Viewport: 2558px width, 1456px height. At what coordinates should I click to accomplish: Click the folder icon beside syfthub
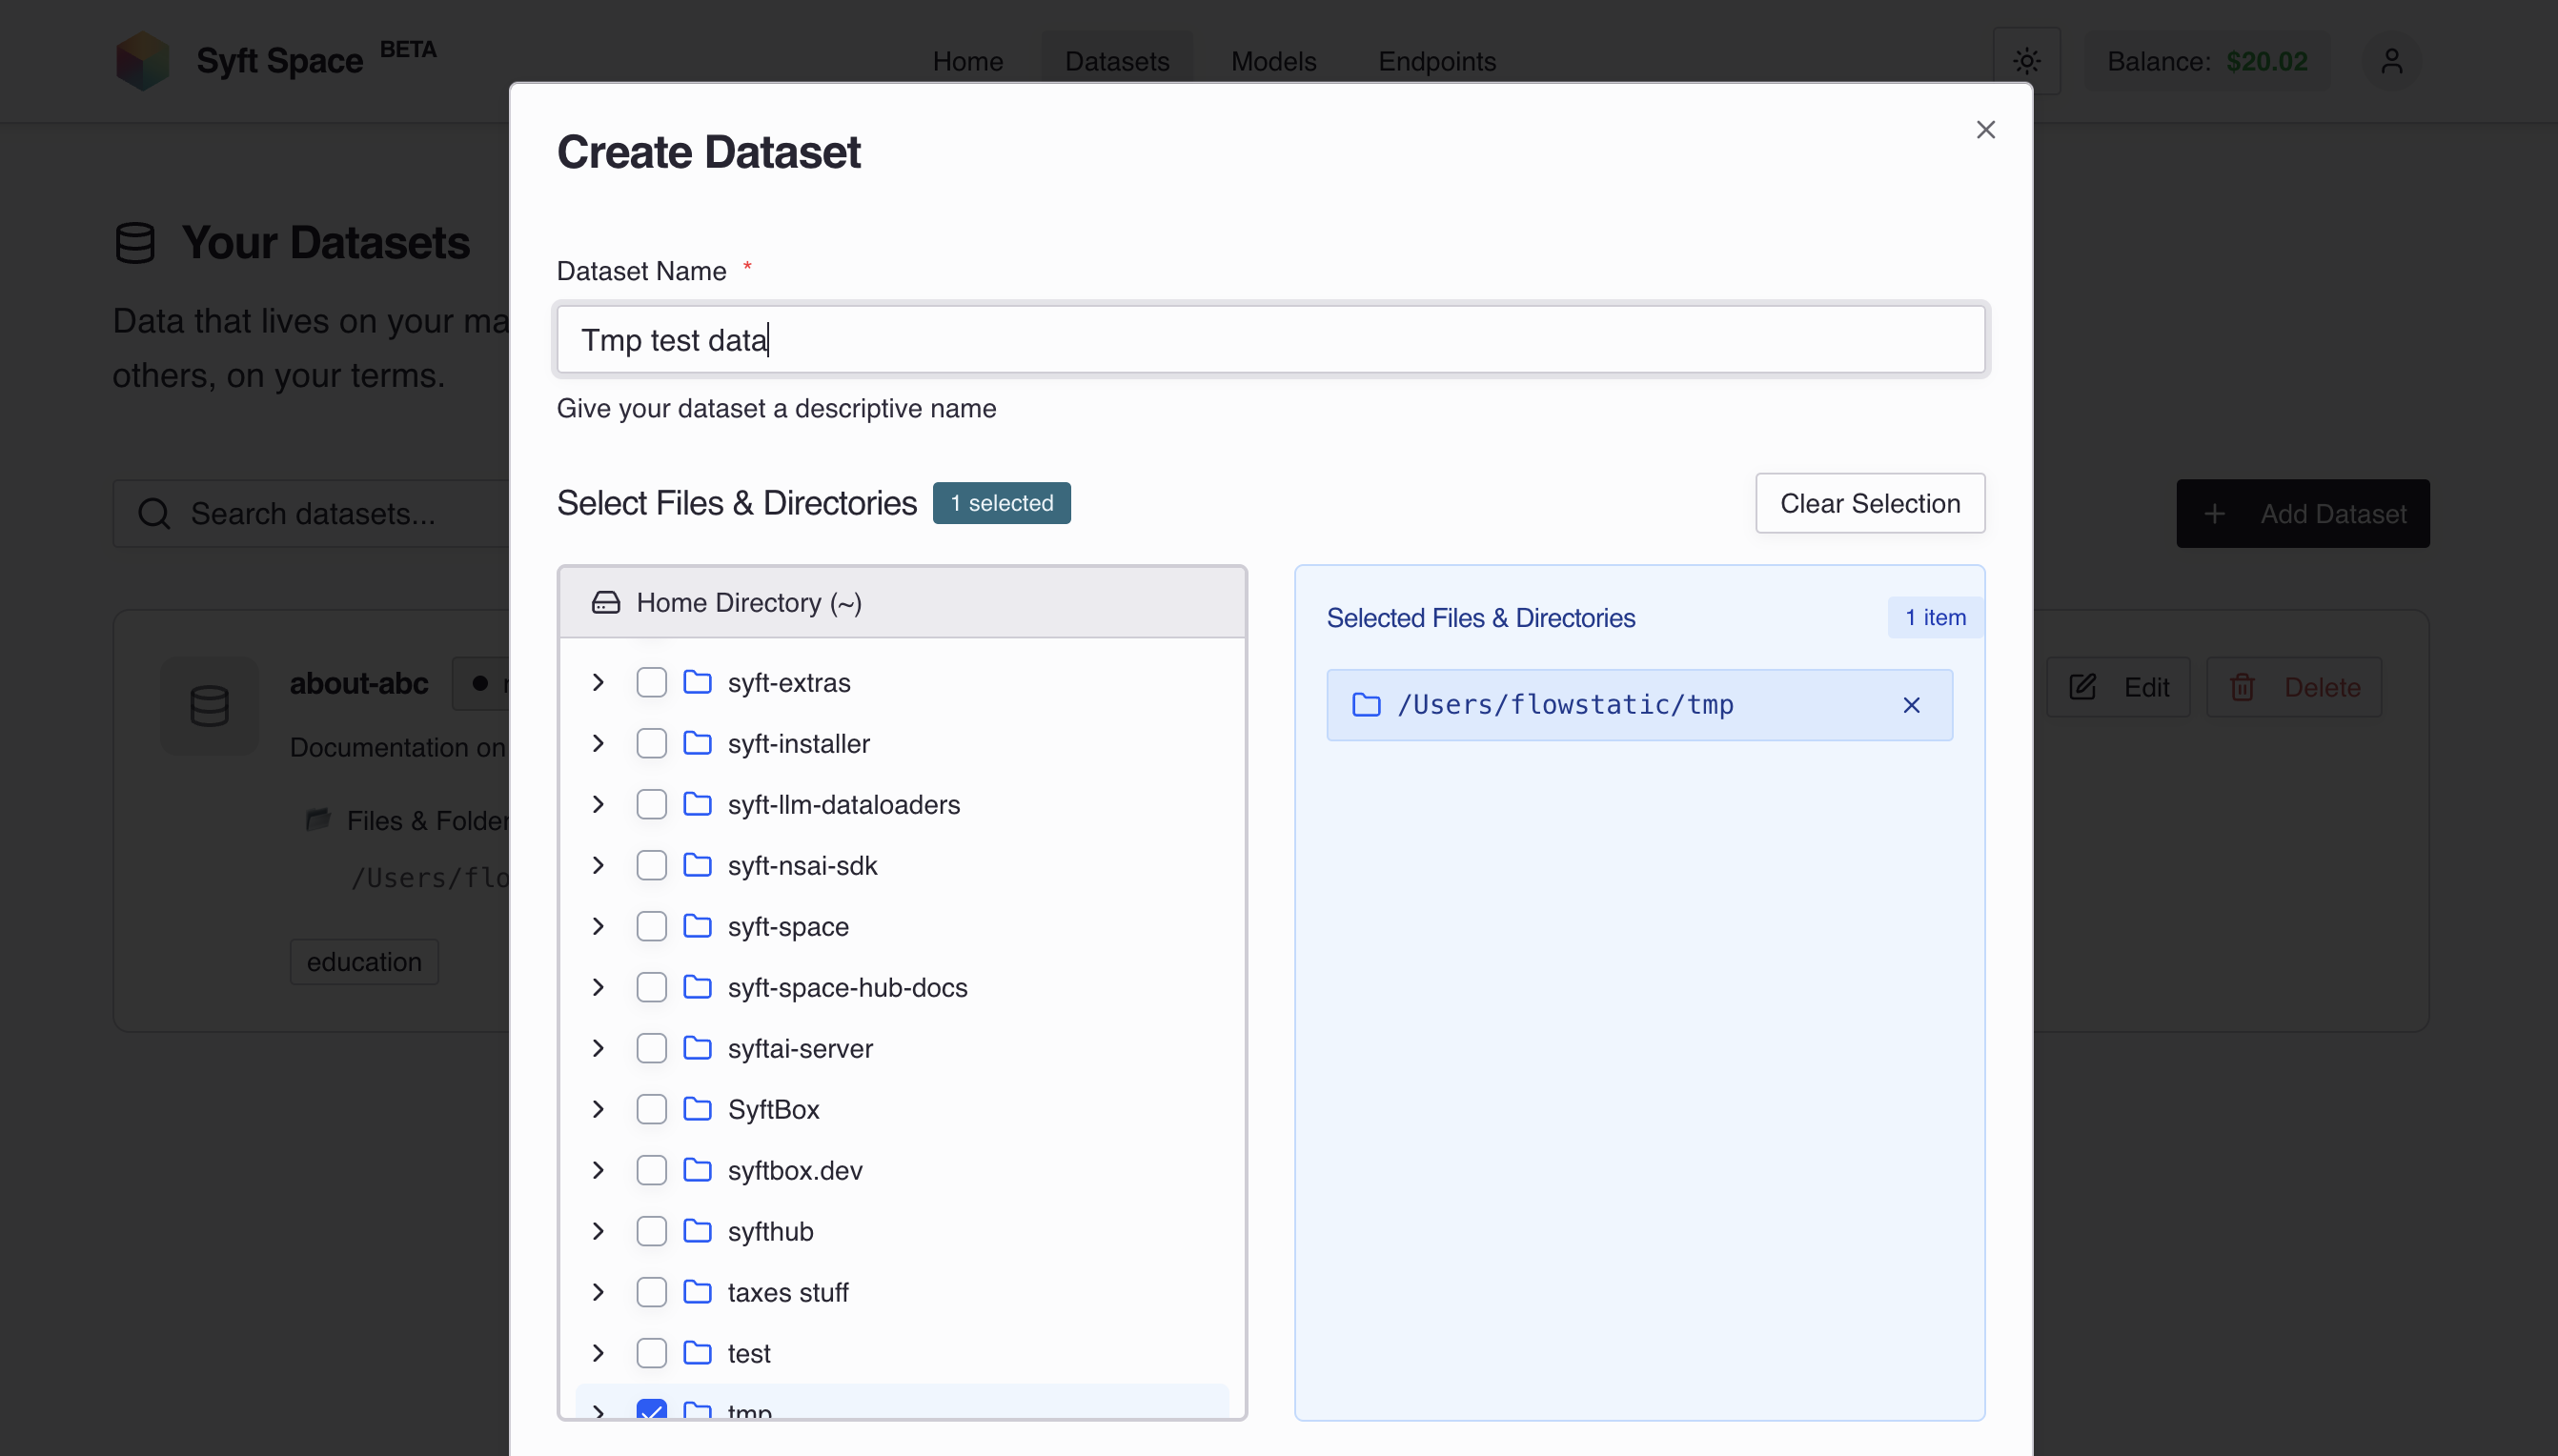point(697,1231)
